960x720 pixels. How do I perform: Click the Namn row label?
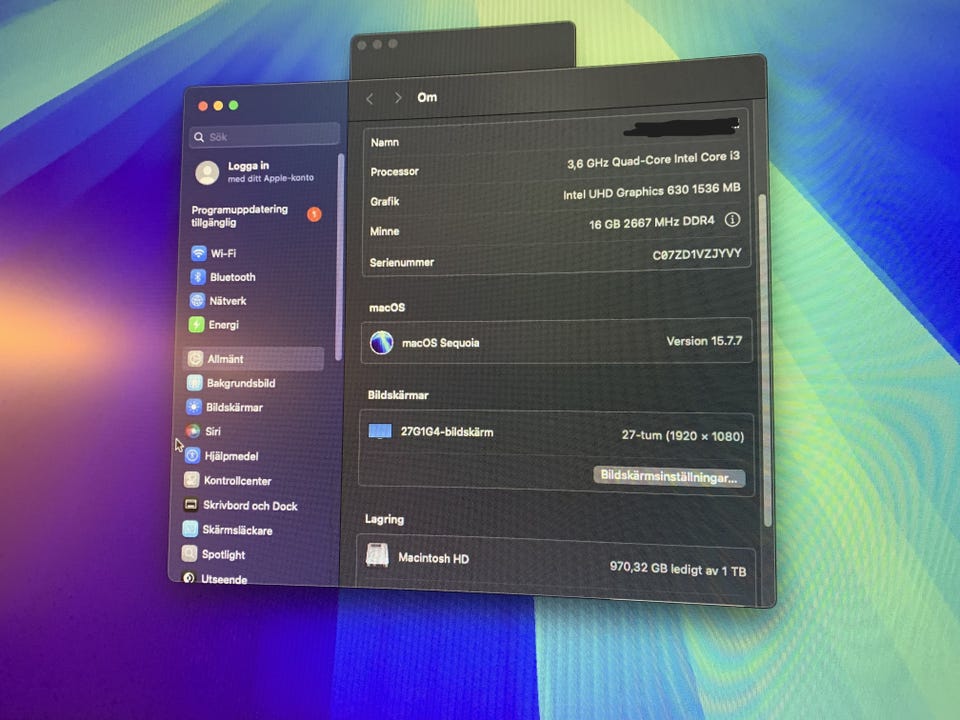point(385,142)
